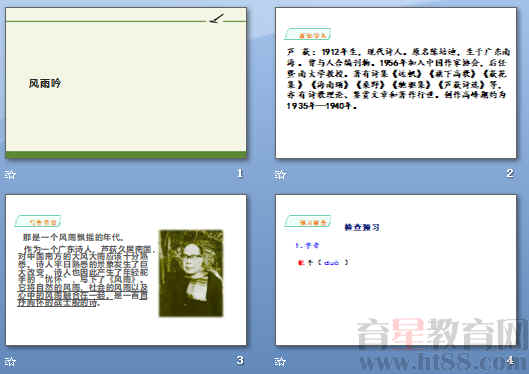Click the animation star icon under slide 1
The image size is (529, 374).
point(10,174)
